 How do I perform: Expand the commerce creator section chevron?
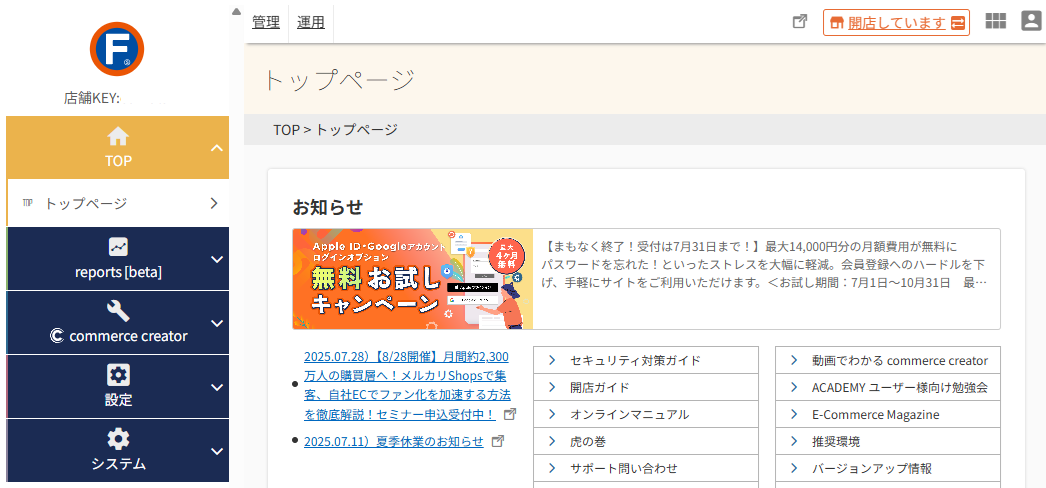coord(217,323)
